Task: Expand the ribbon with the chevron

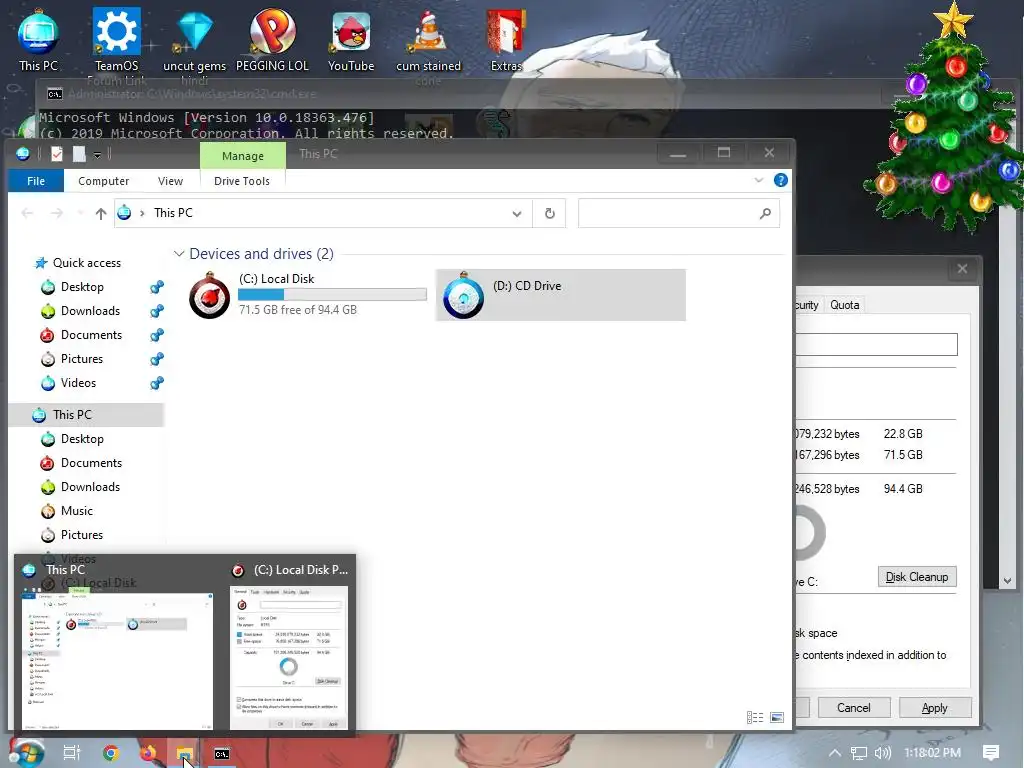Action: pyautogui.click(x=759, y=180)
